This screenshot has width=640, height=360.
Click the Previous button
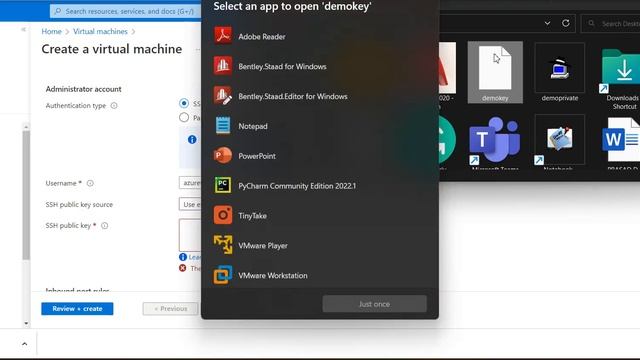point(170,309)
